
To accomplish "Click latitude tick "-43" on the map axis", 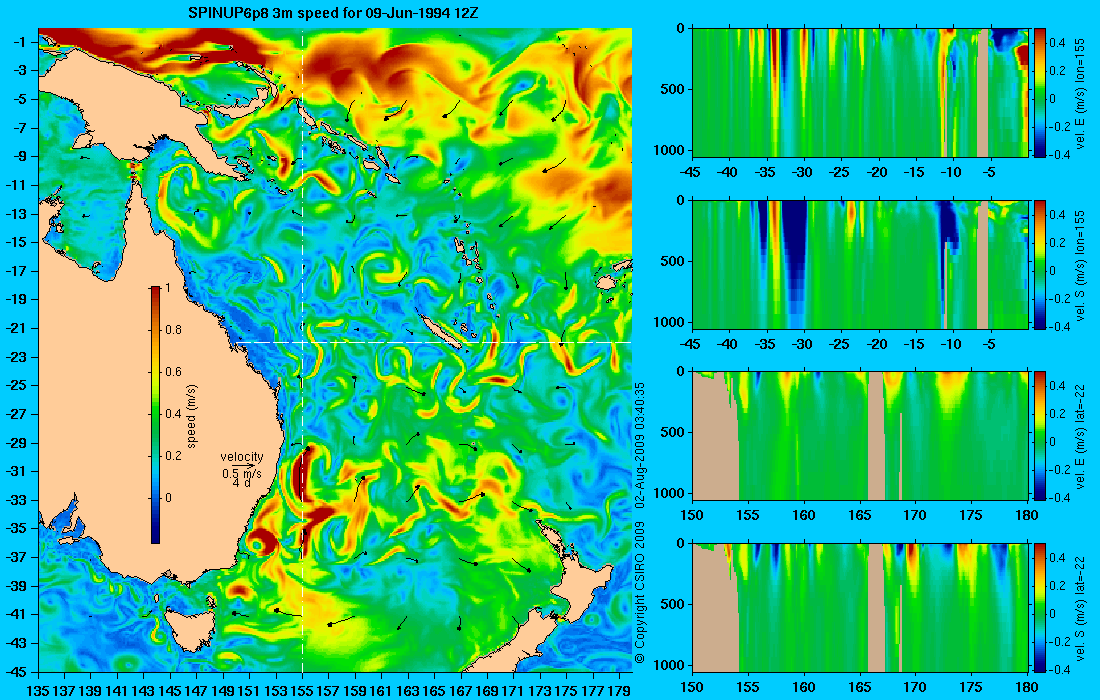I will pos(15,643).
